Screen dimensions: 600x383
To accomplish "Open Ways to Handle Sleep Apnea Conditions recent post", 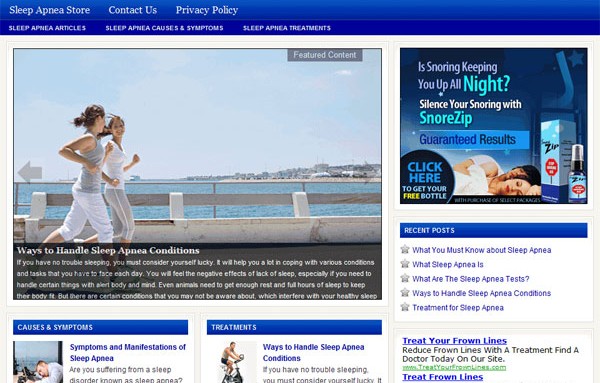I will (x=481, y=293).
